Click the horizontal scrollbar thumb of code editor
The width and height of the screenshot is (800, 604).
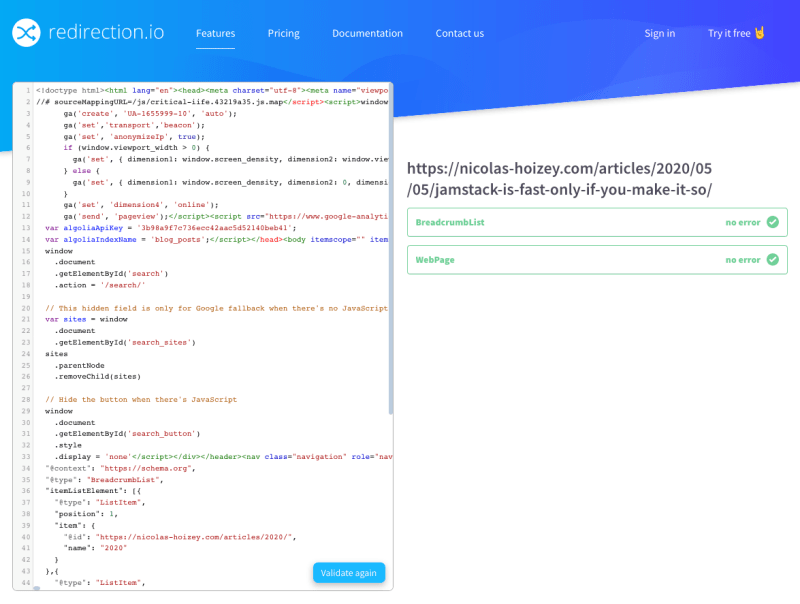pos(37,588)
